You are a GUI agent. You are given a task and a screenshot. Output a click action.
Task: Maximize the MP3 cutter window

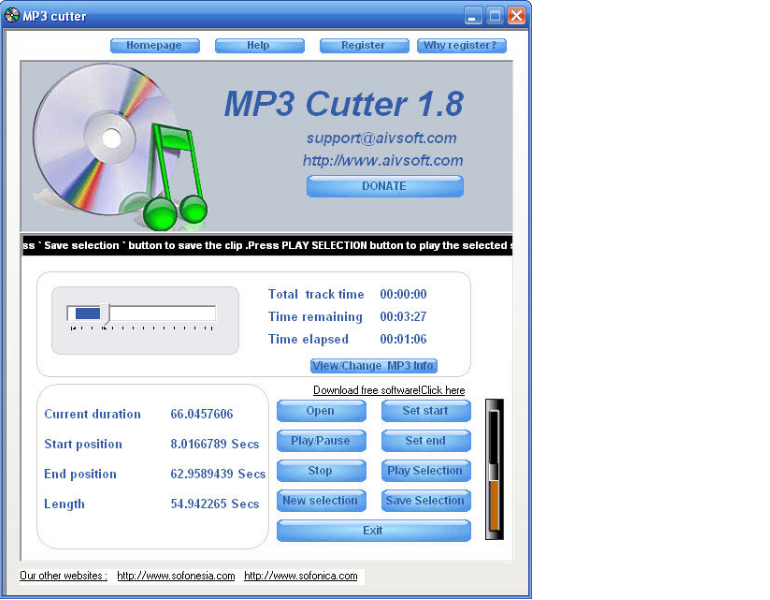click(495, 16)
